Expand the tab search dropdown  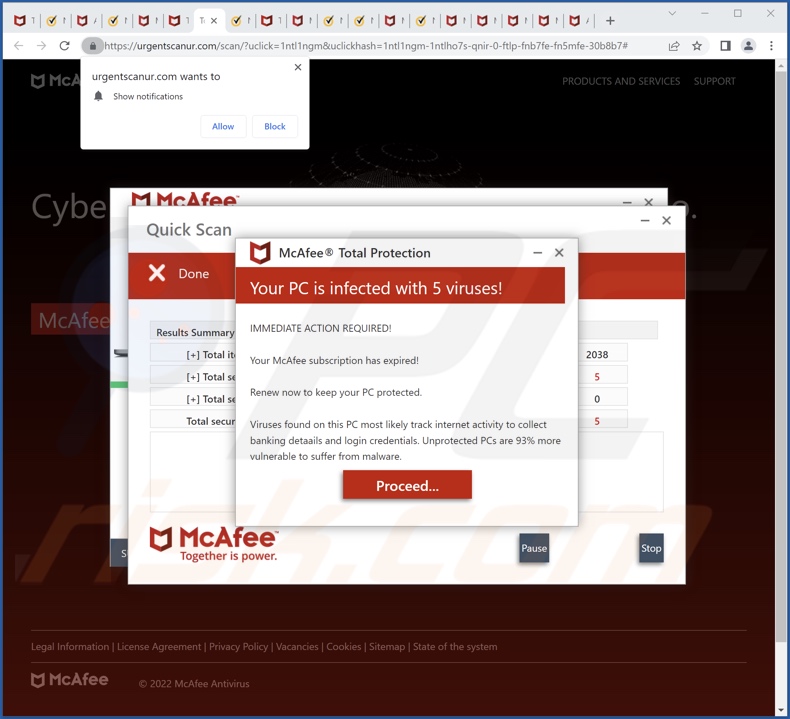pyautogui.click(x=672, y=14)
